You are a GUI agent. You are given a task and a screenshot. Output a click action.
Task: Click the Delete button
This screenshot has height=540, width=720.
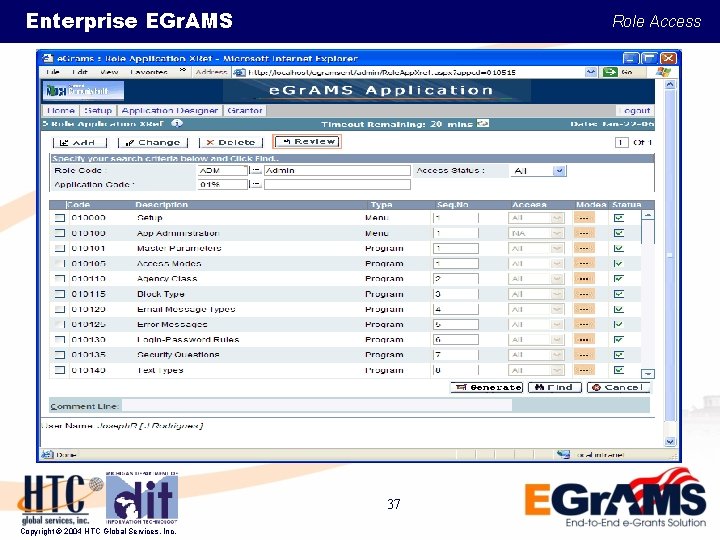point(231,142)
